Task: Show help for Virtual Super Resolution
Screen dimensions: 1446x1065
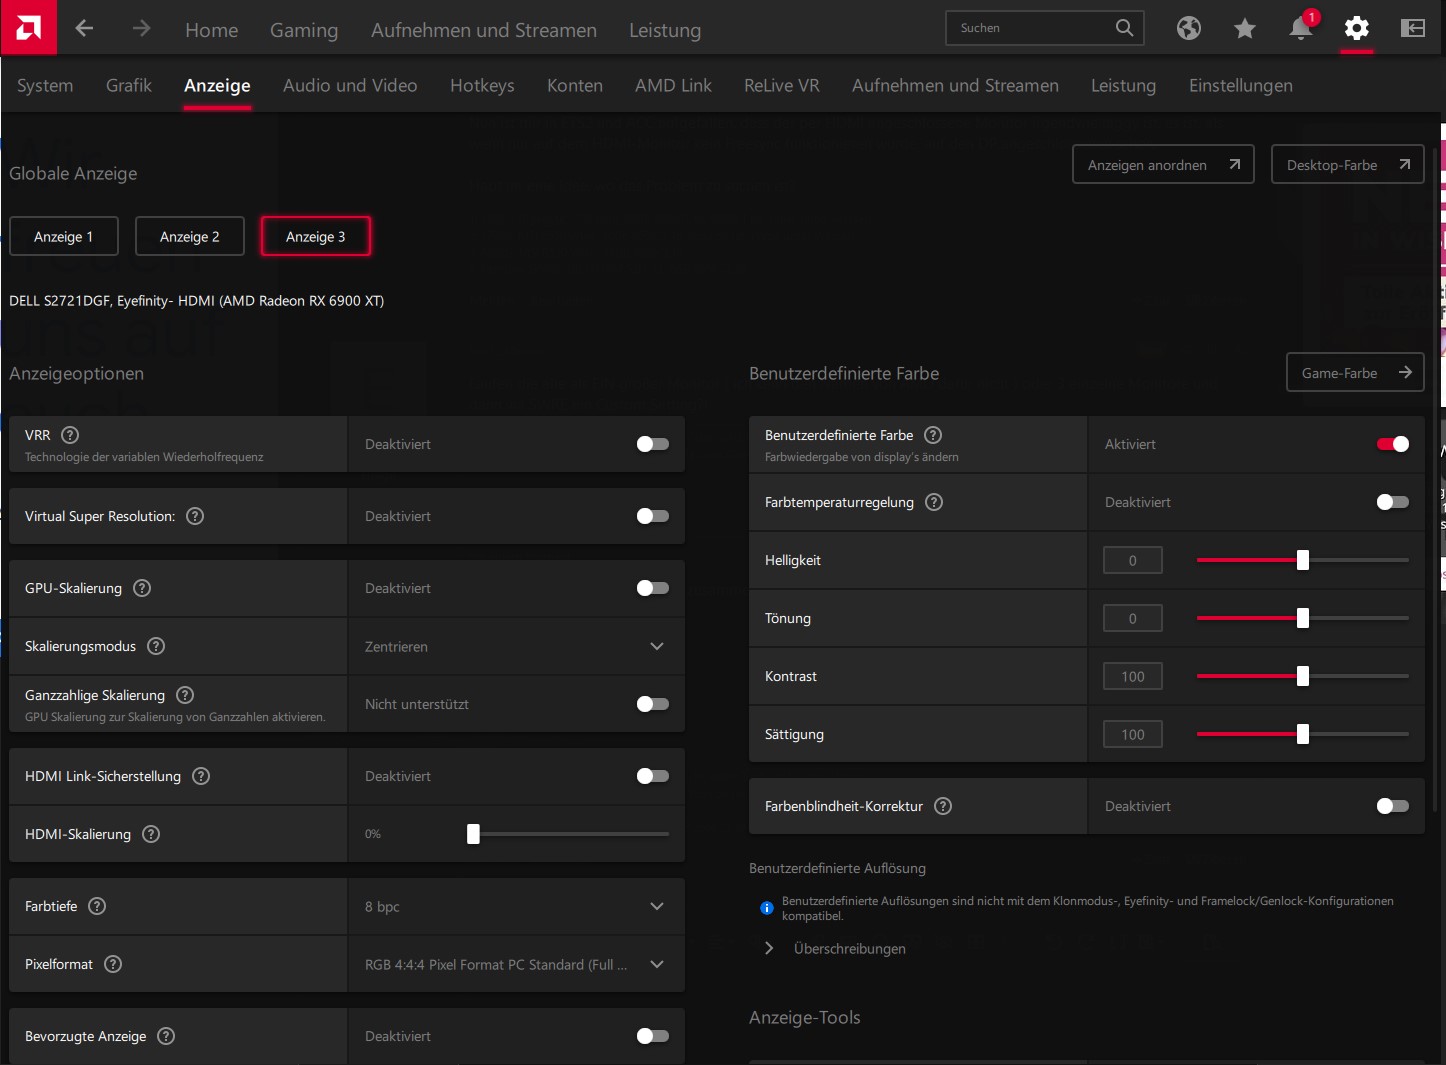Action: click(x=195, y=516)
